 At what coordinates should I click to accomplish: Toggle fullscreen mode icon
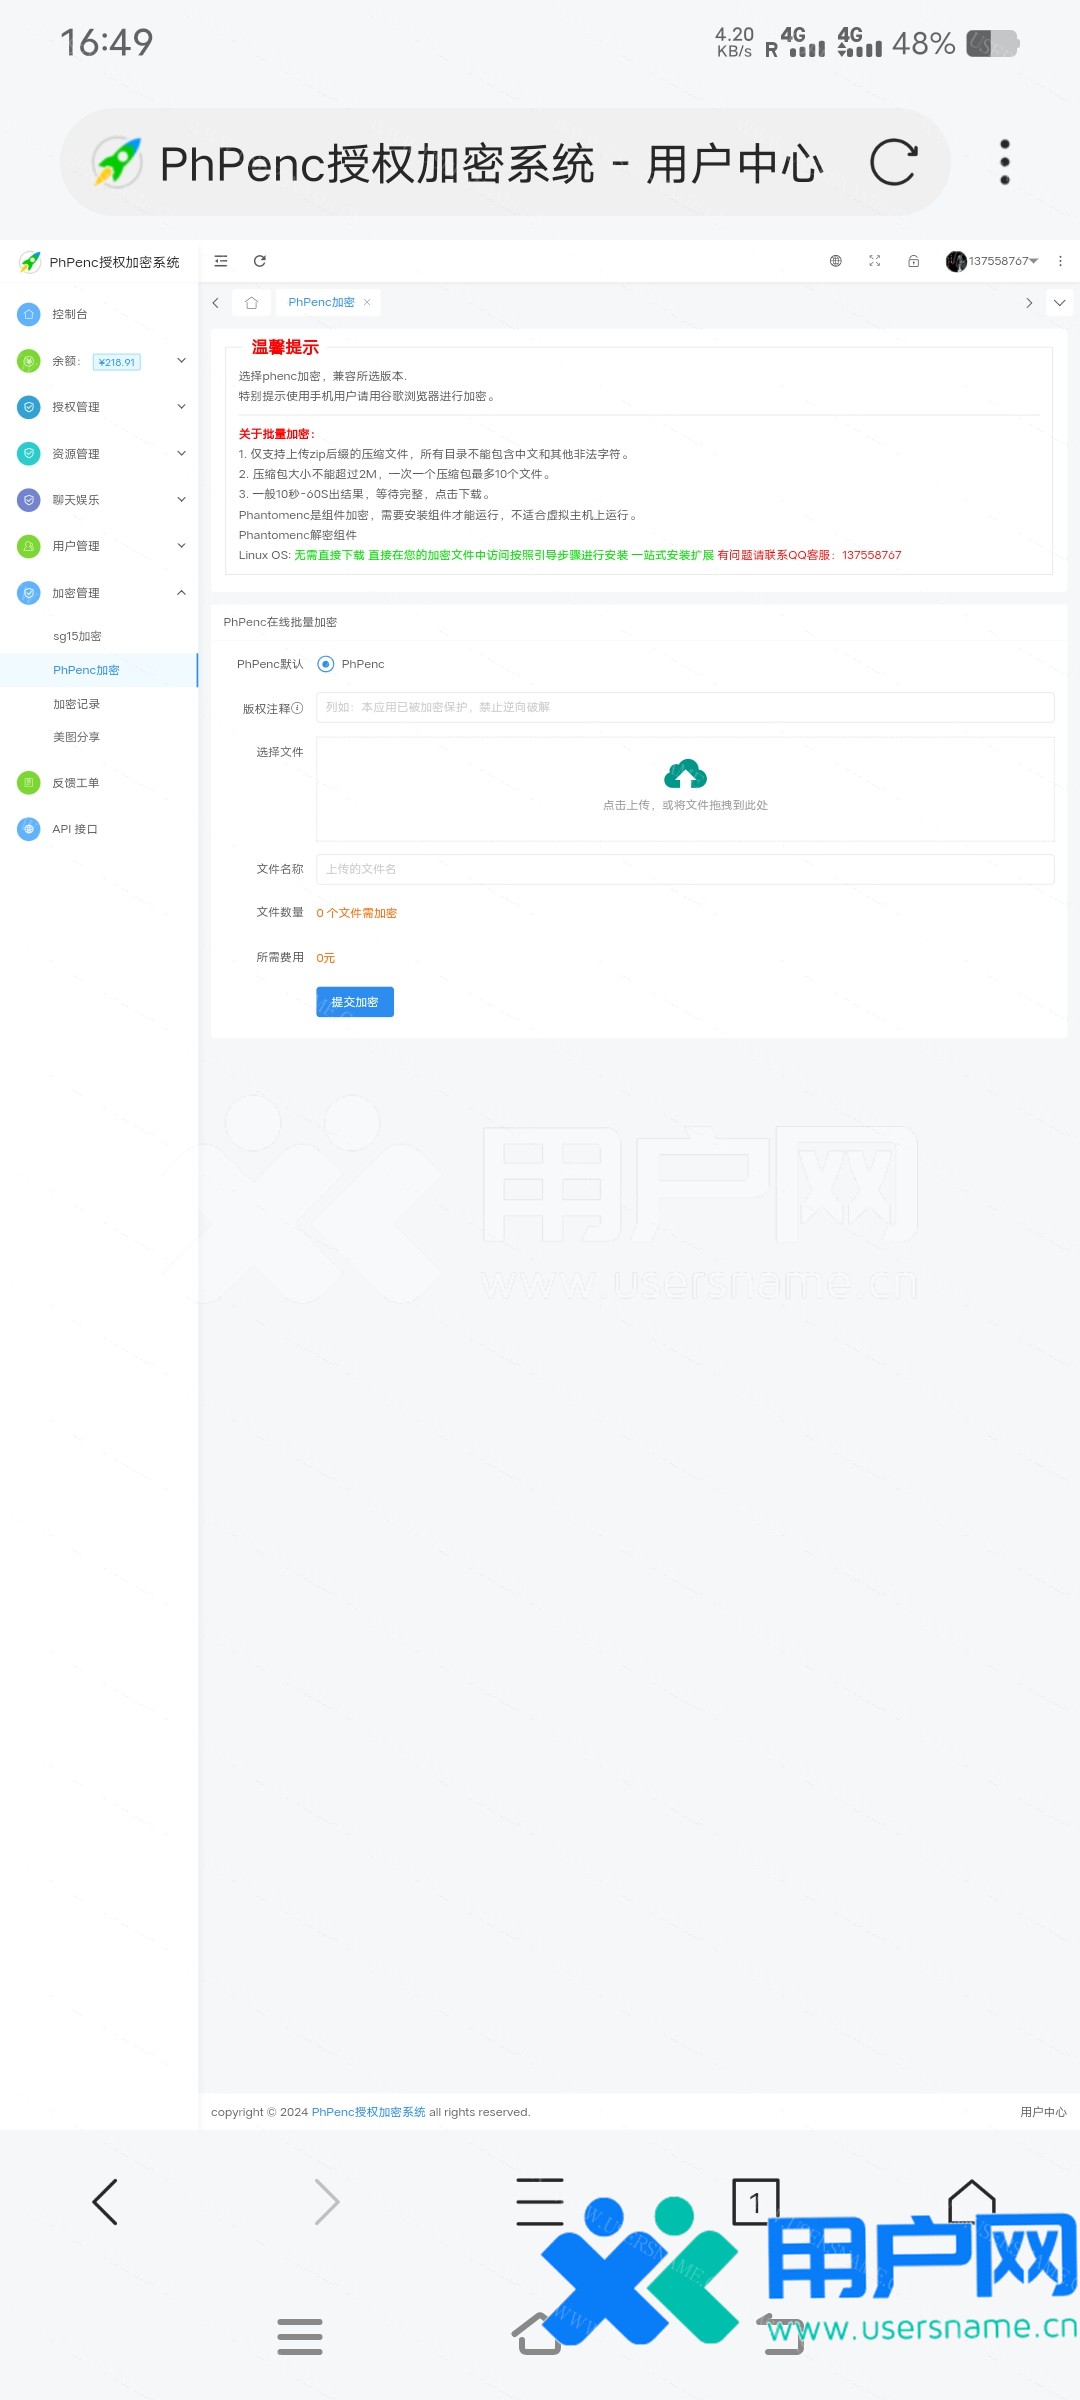[x=875, y=261]
